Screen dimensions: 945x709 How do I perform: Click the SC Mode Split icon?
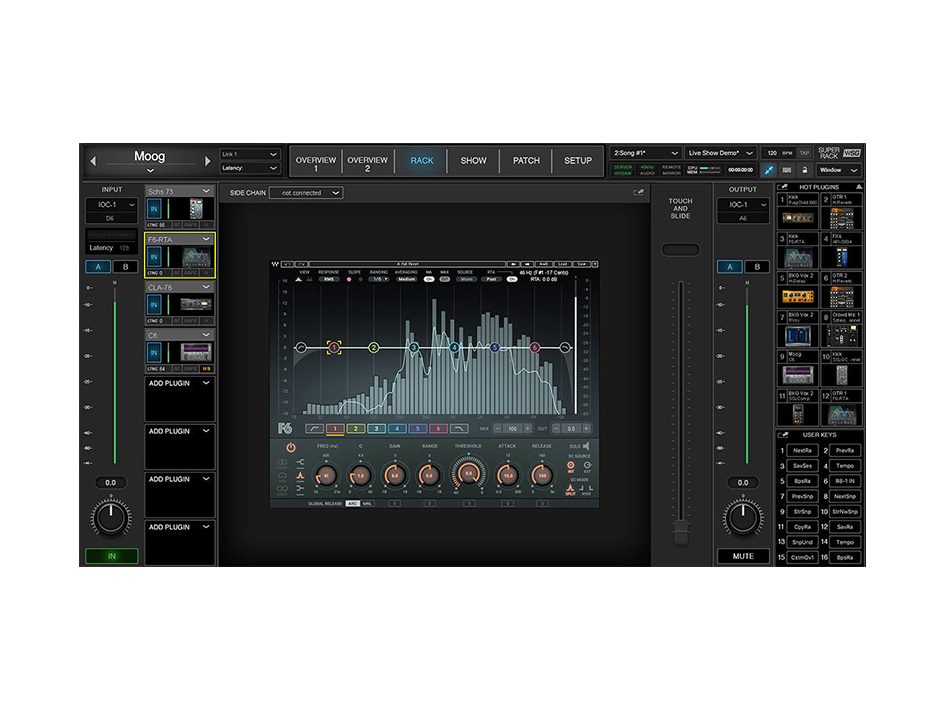(570, 489)
